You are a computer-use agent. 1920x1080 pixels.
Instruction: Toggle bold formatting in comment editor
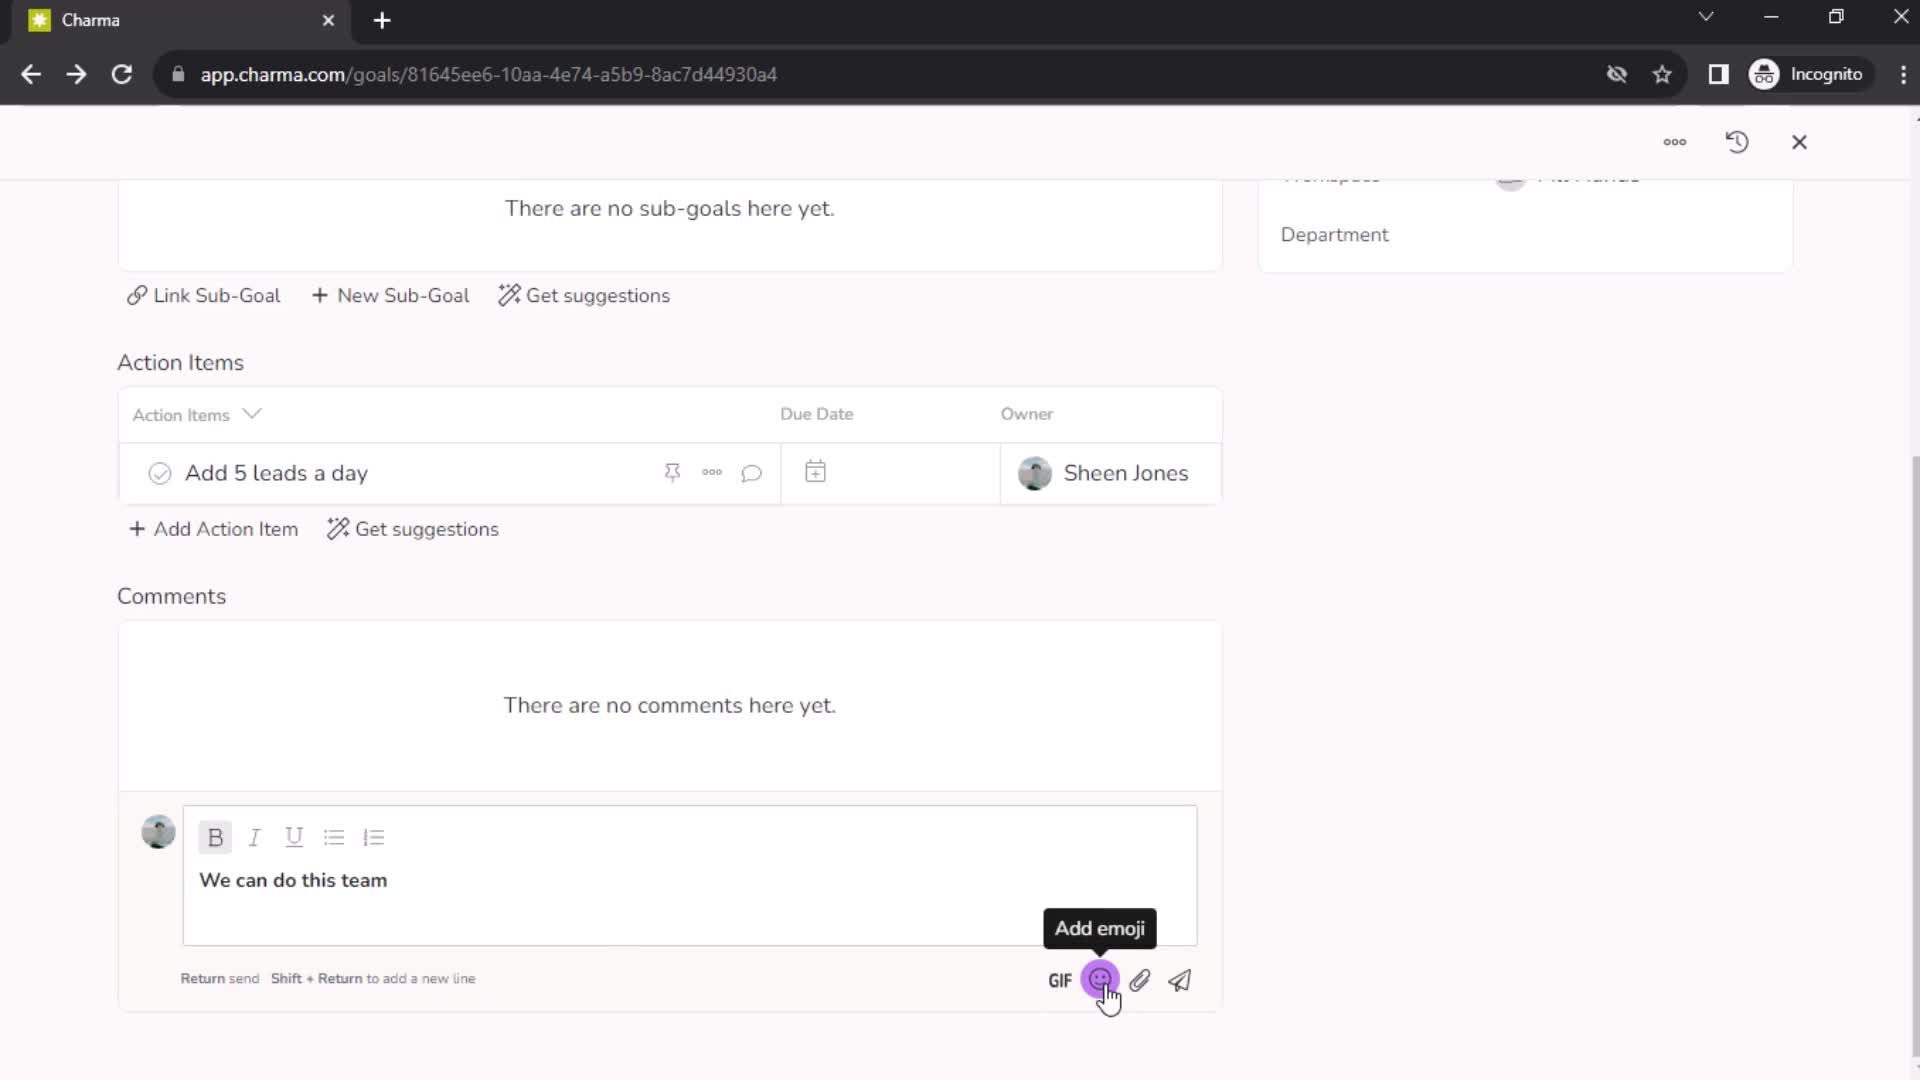point(215,836)
